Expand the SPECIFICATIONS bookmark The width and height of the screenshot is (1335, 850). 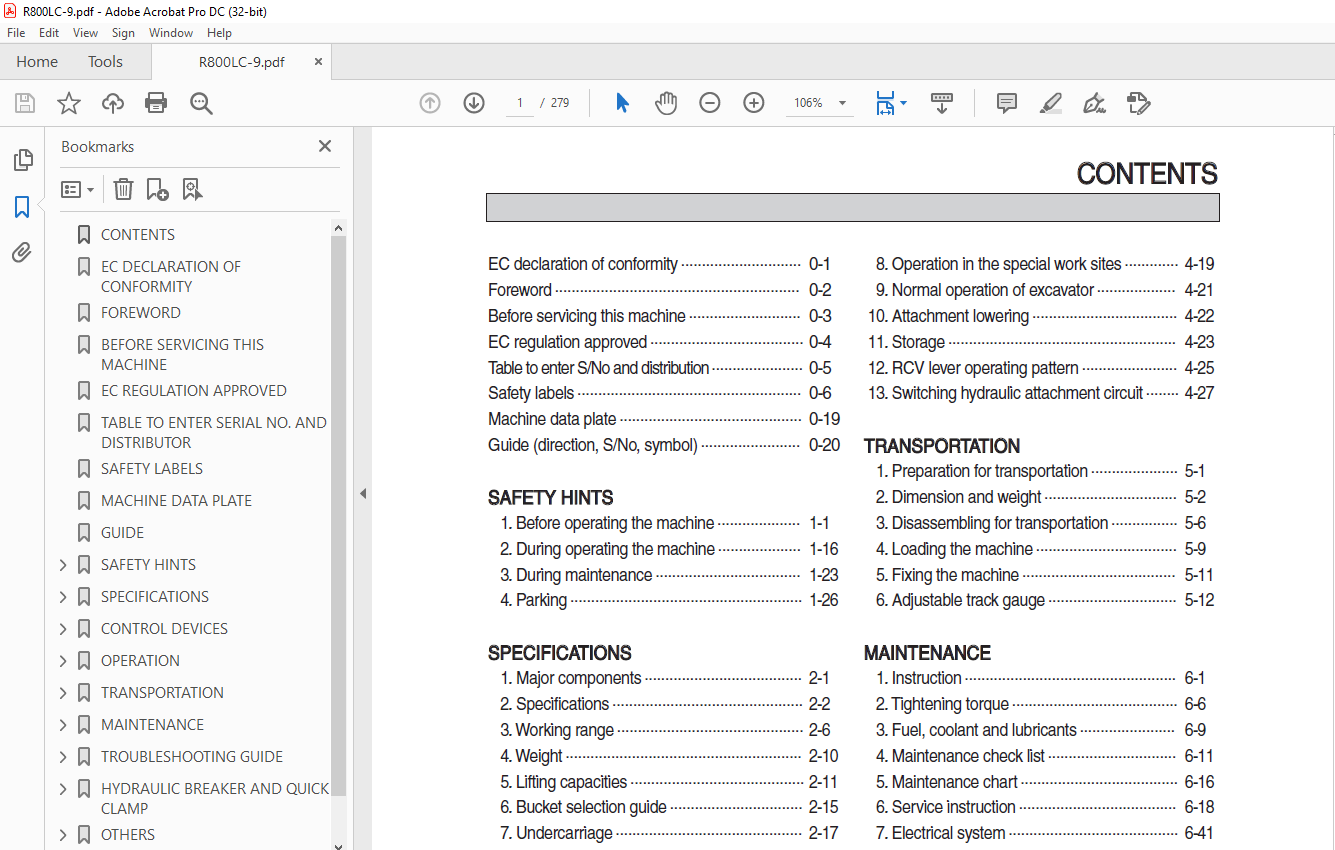tap(63, 597)
